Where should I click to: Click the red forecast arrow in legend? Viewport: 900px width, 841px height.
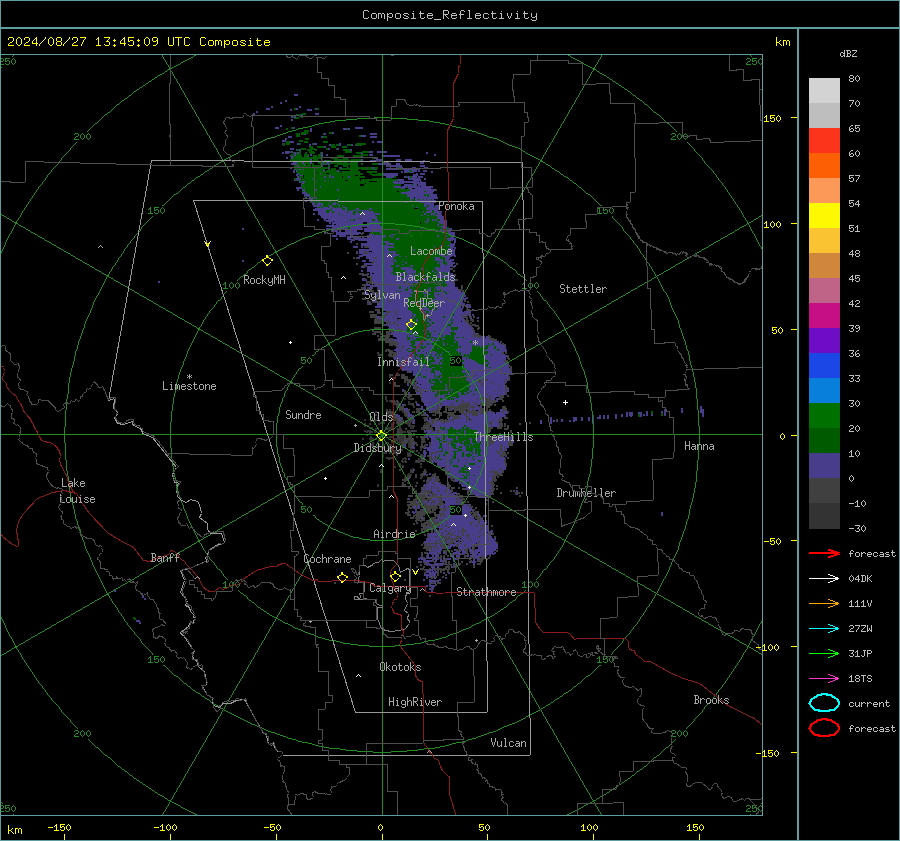click(x=824, y=553)
